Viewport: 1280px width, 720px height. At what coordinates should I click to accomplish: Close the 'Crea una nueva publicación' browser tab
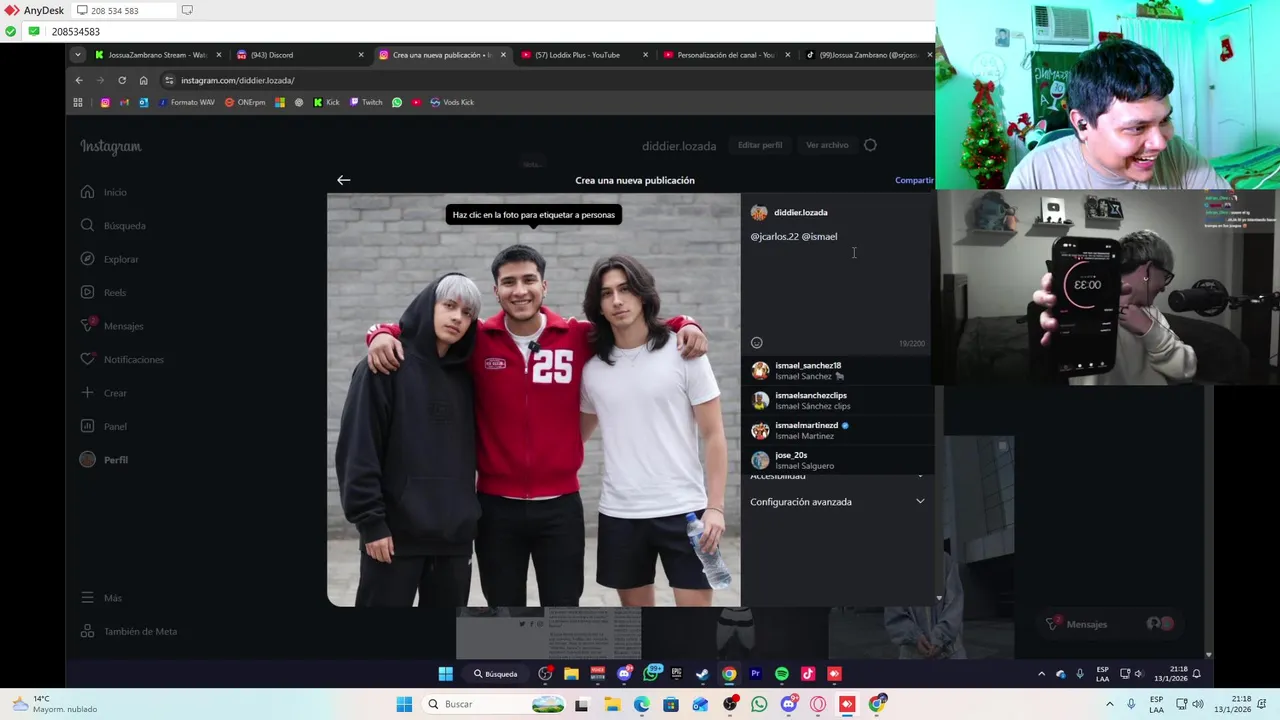click(503, 55)
